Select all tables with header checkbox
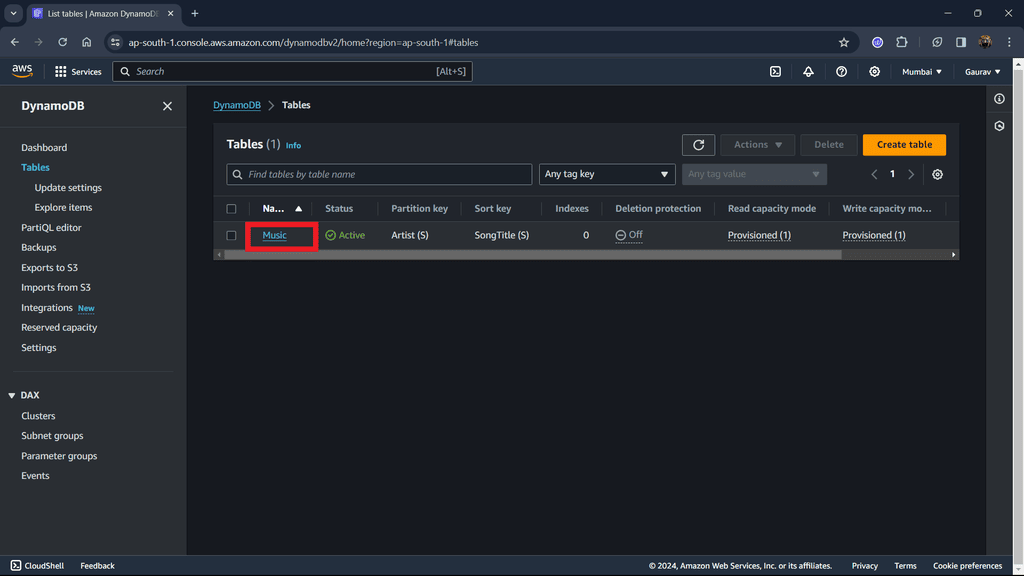 (x=231, y=209)
